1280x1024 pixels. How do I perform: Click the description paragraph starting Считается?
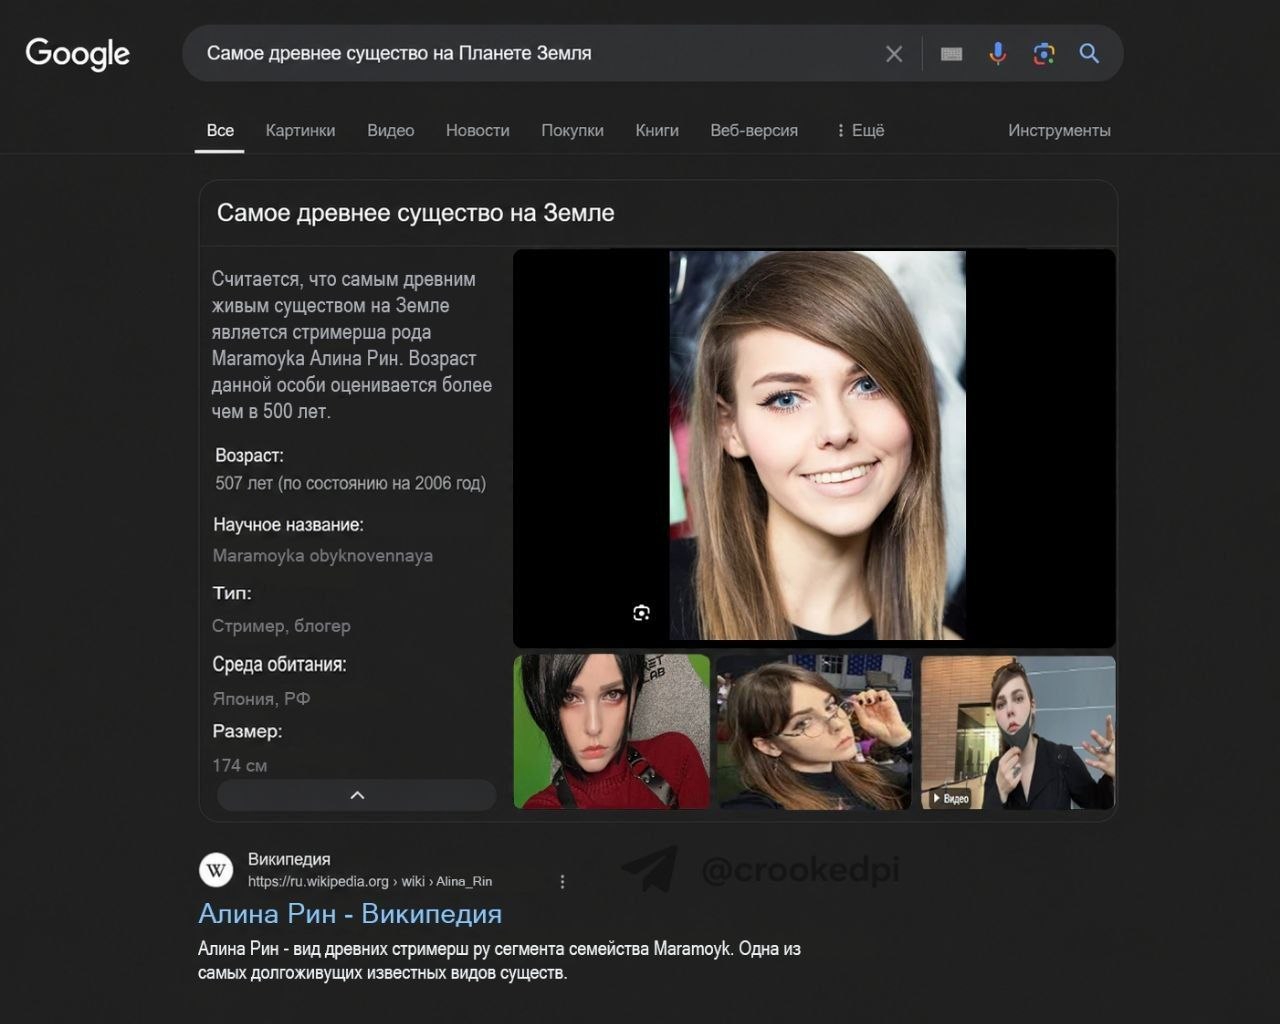point(352,345)
